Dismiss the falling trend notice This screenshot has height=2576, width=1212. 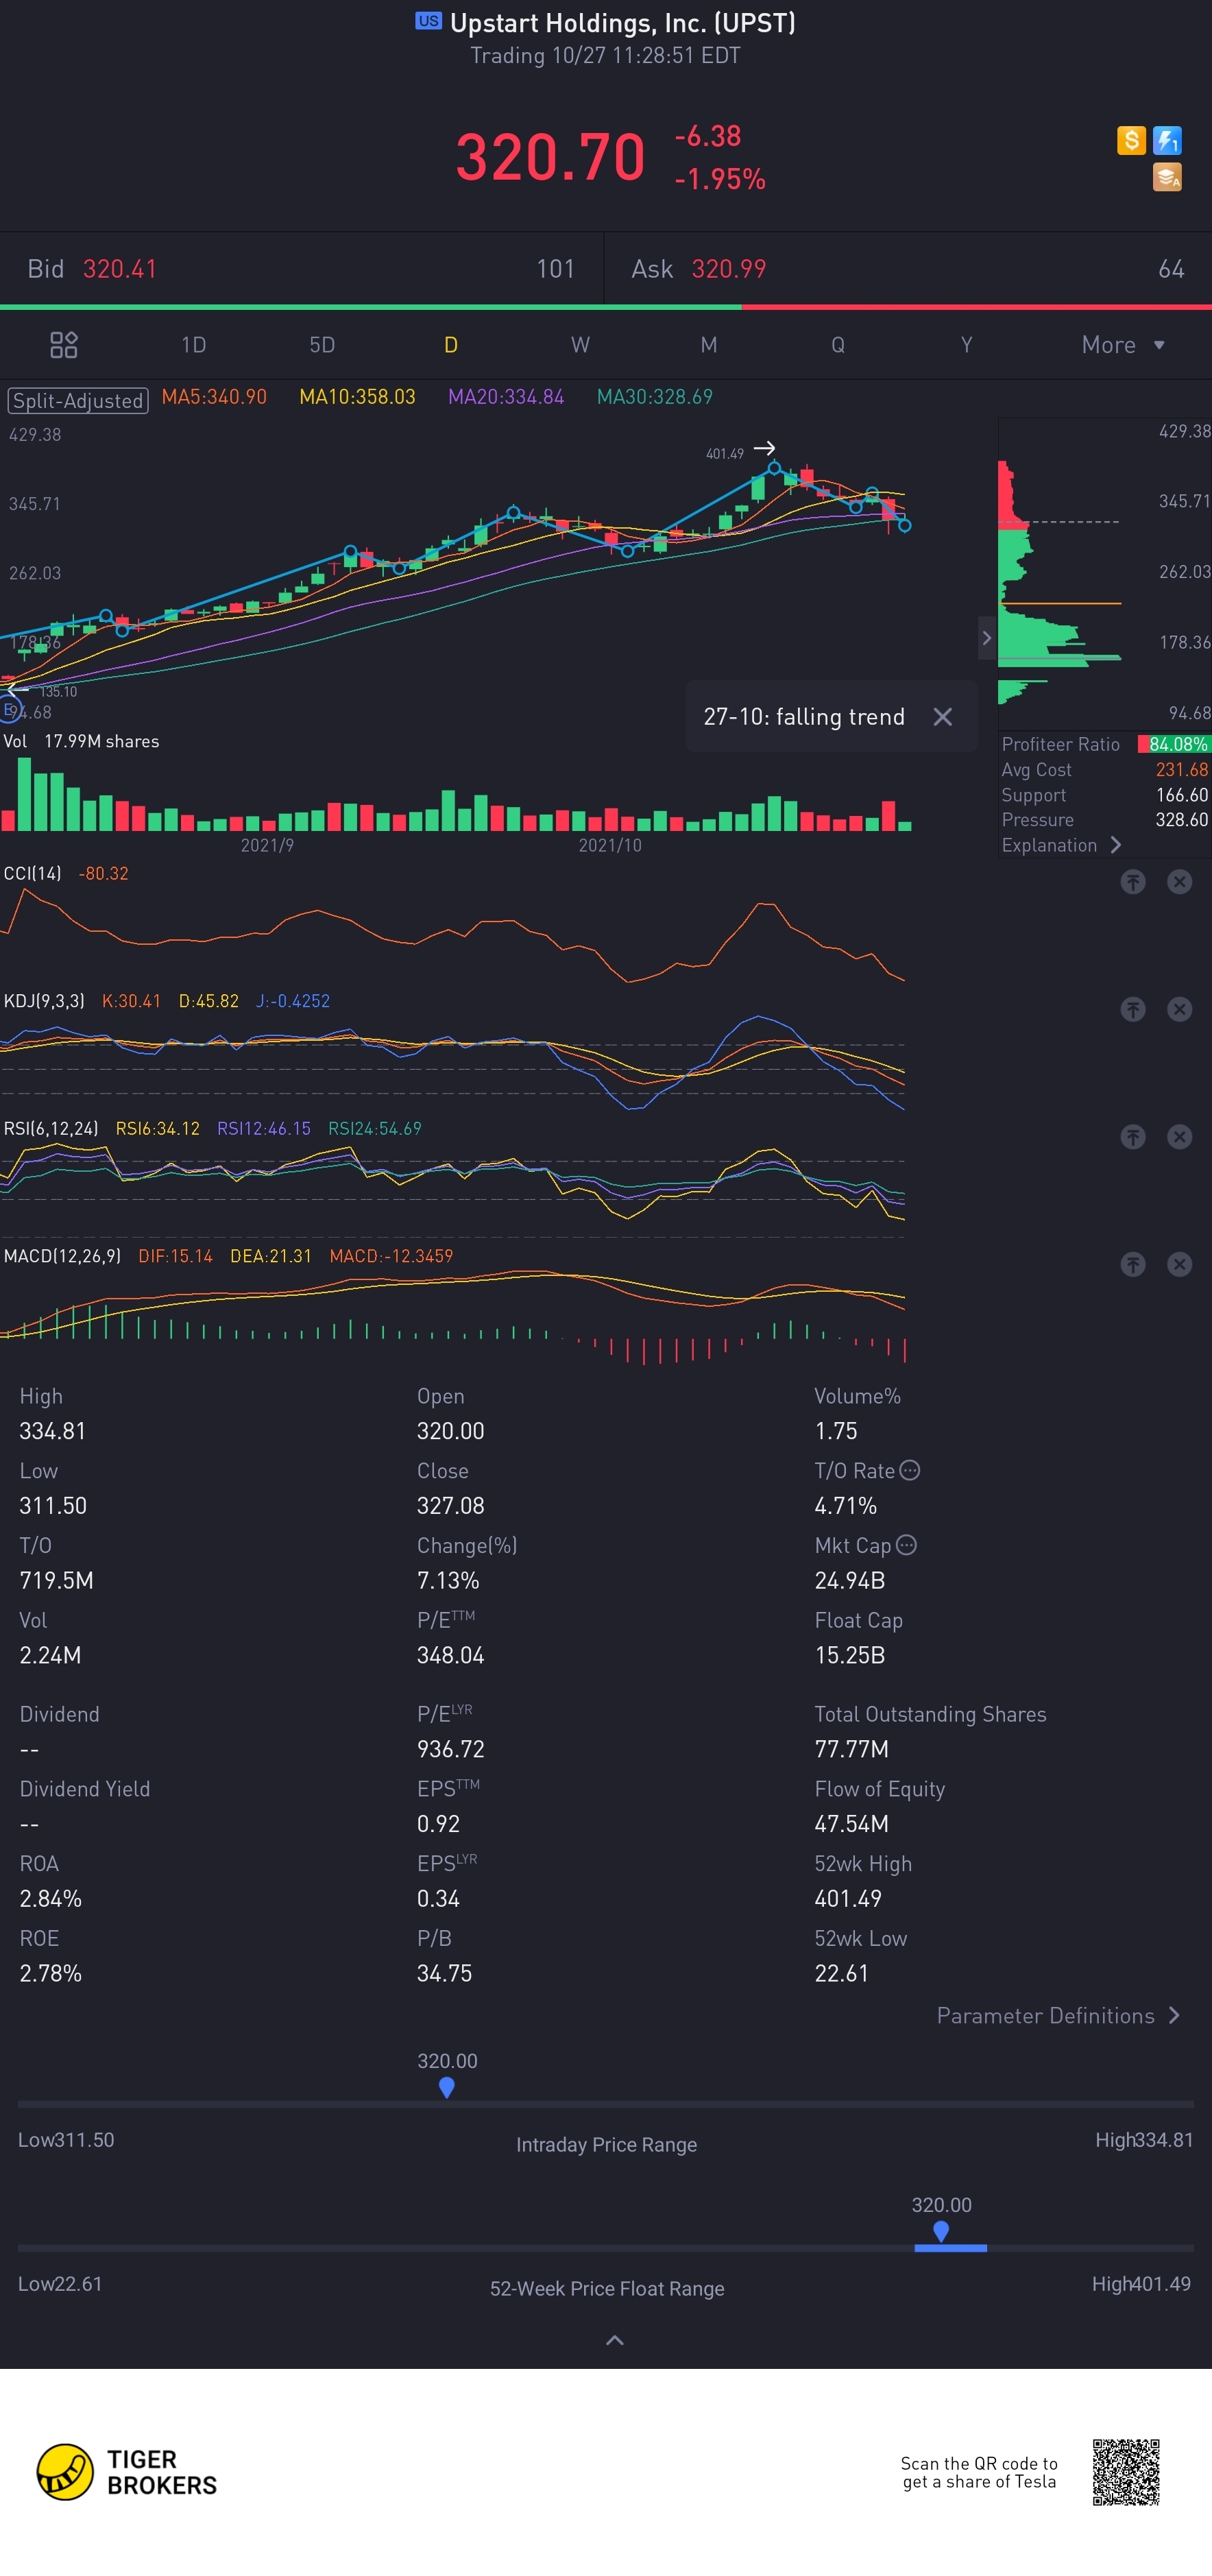tap(942, 717)
